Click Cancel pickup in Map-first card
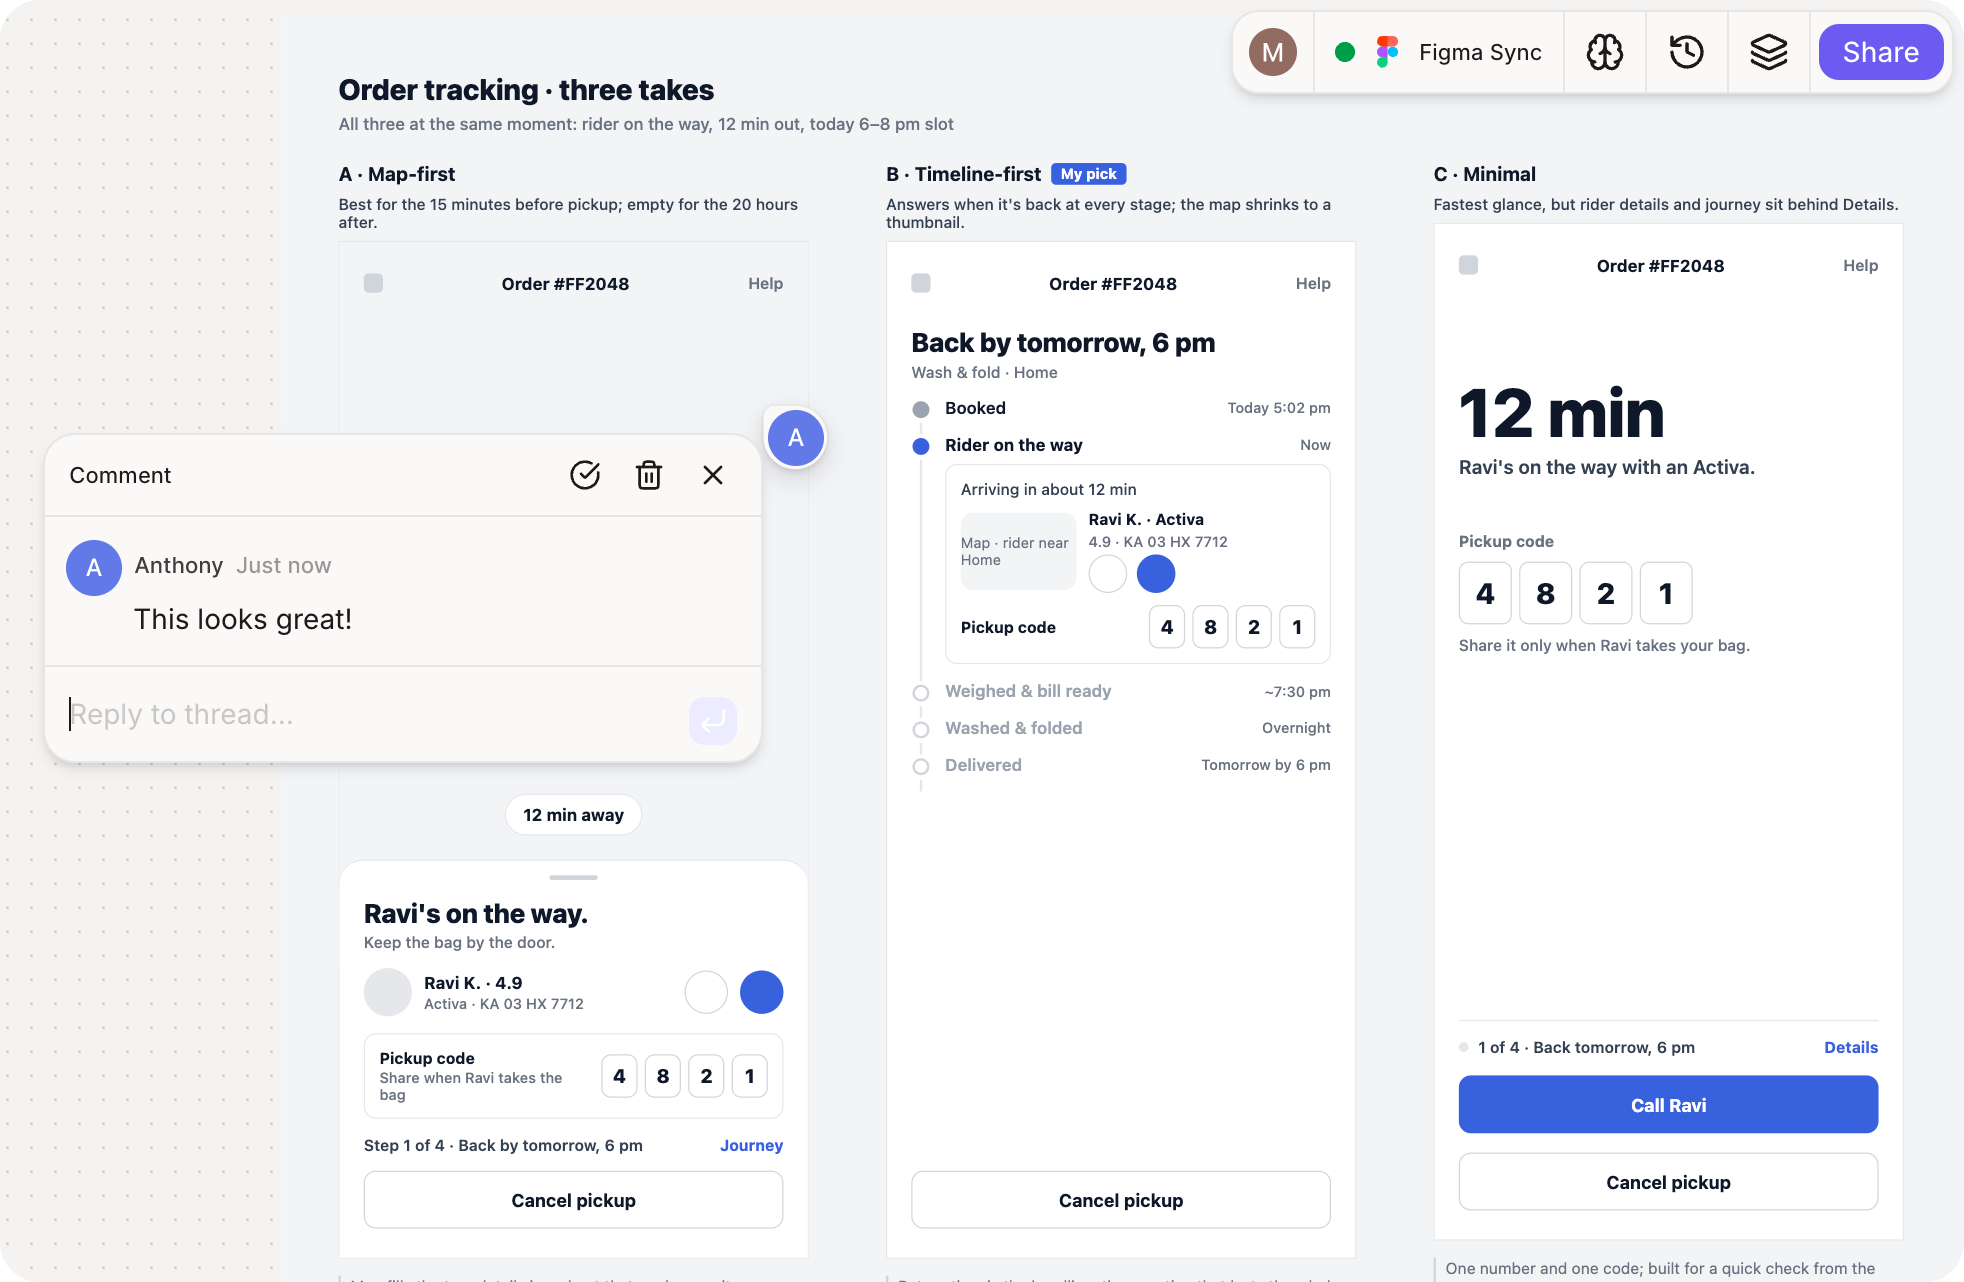The height and width of the screenshot is (1282, 1964). click(573, 1200)
